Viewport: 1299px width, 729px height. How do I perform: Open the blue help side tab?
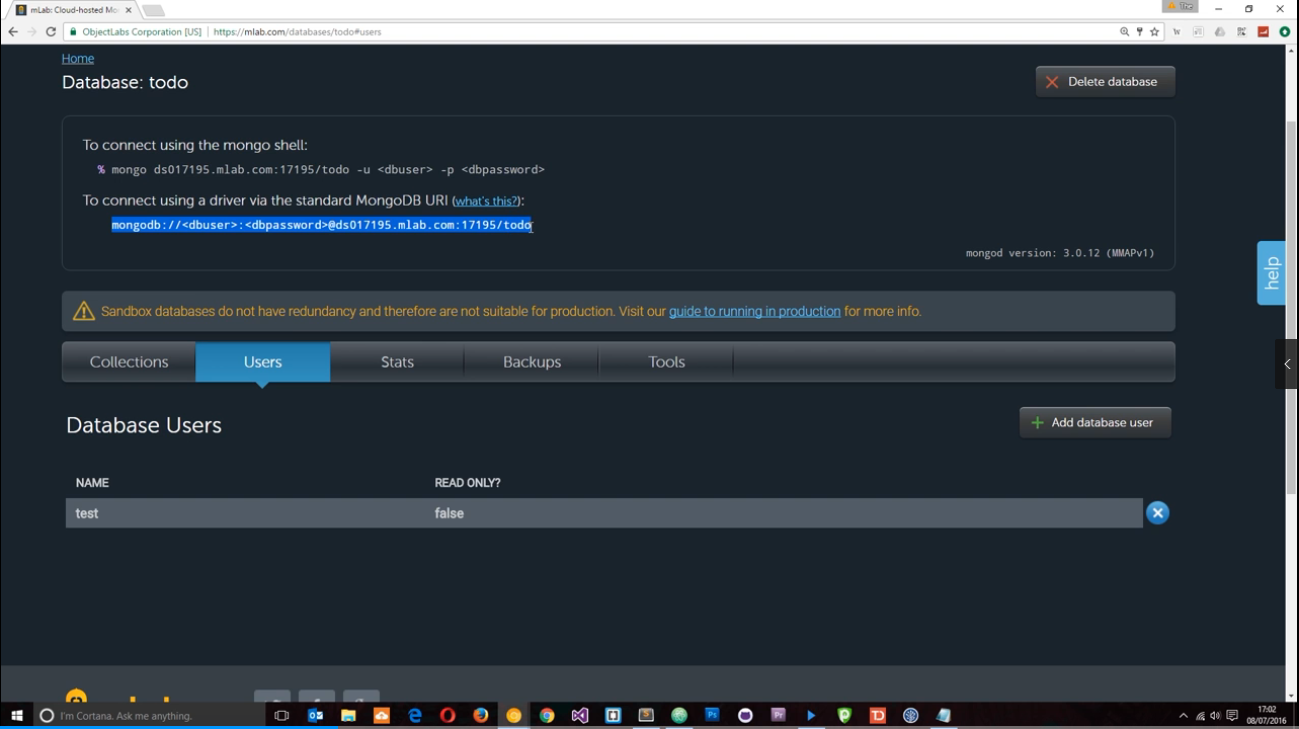point(1271,273)
